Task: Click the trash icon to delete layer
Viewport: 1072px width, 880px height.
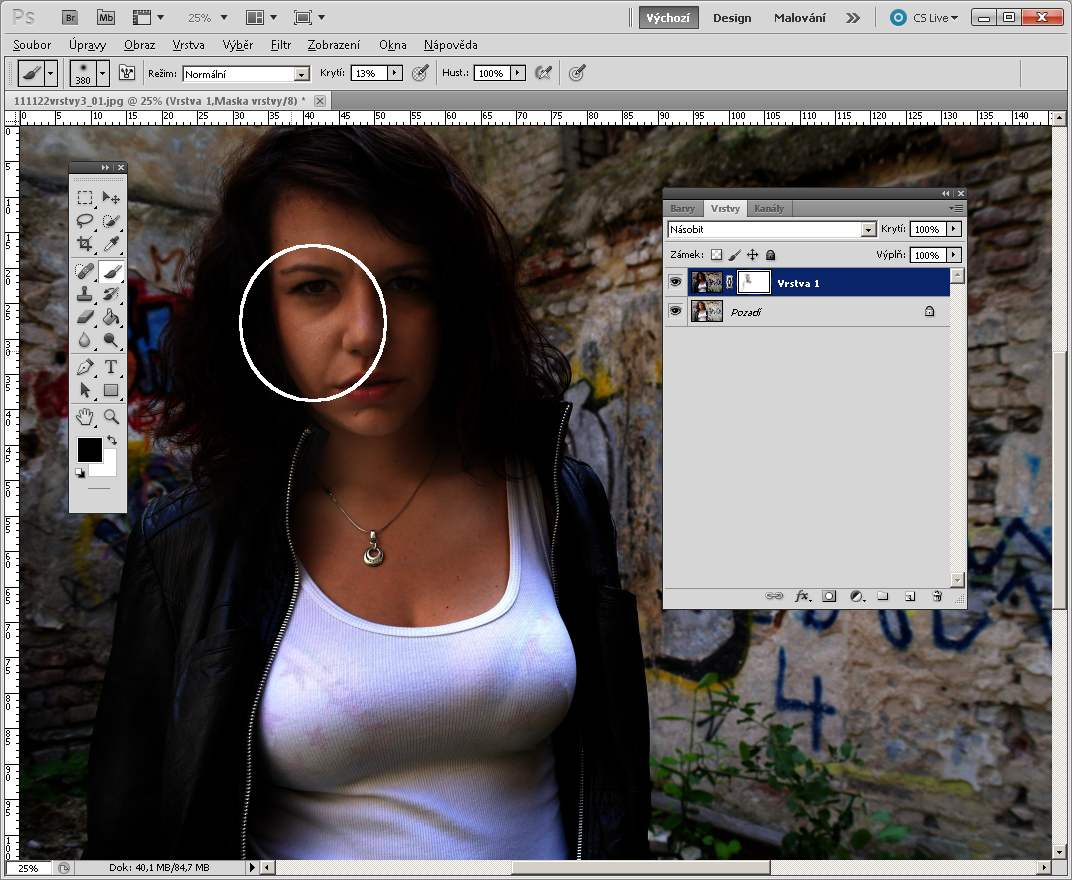Action: coord(937,596)
